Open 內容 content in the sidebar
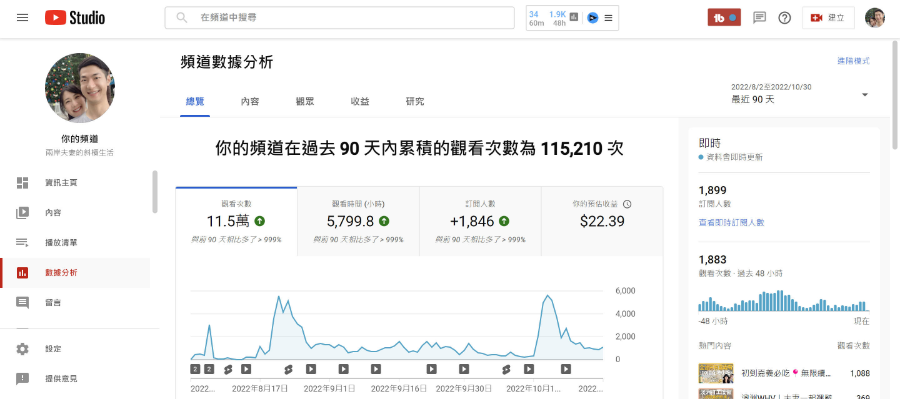Viewport: 900px width, 399px height. [75, 212]
